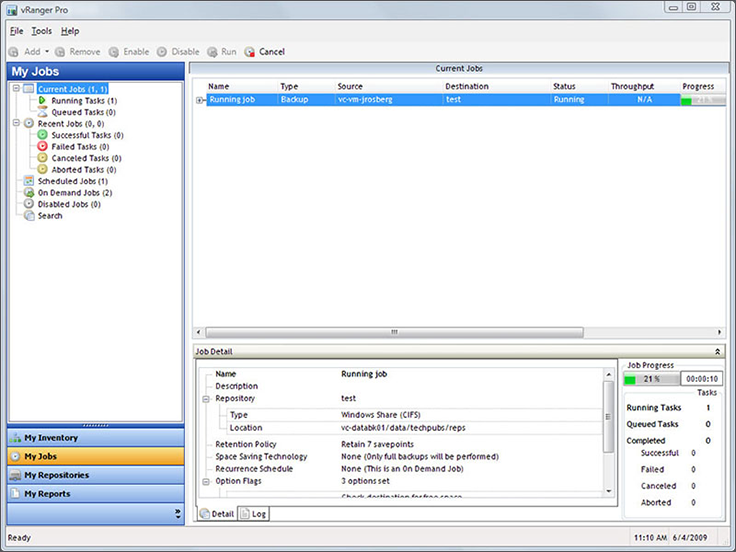Click the Remove toolbar icon
Screen dimensions: 736x552
coord(60,52)
